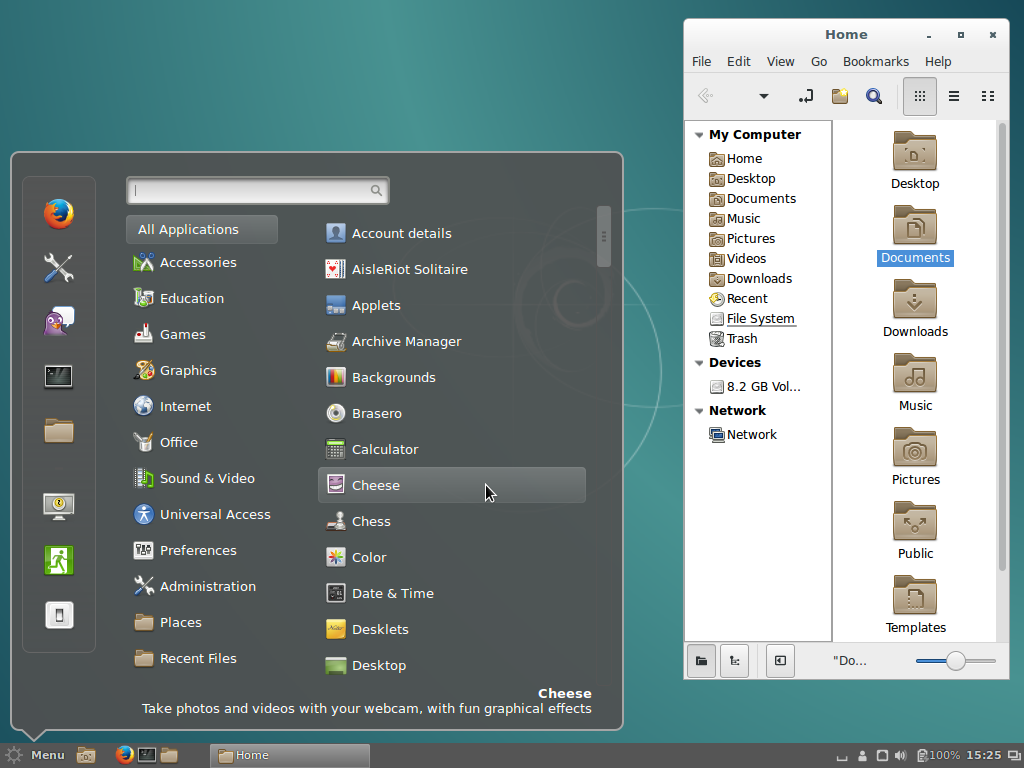Click file manager vertical scrollbar
This screenshot has height=768, width=1024.
(x=1002, y=346)
